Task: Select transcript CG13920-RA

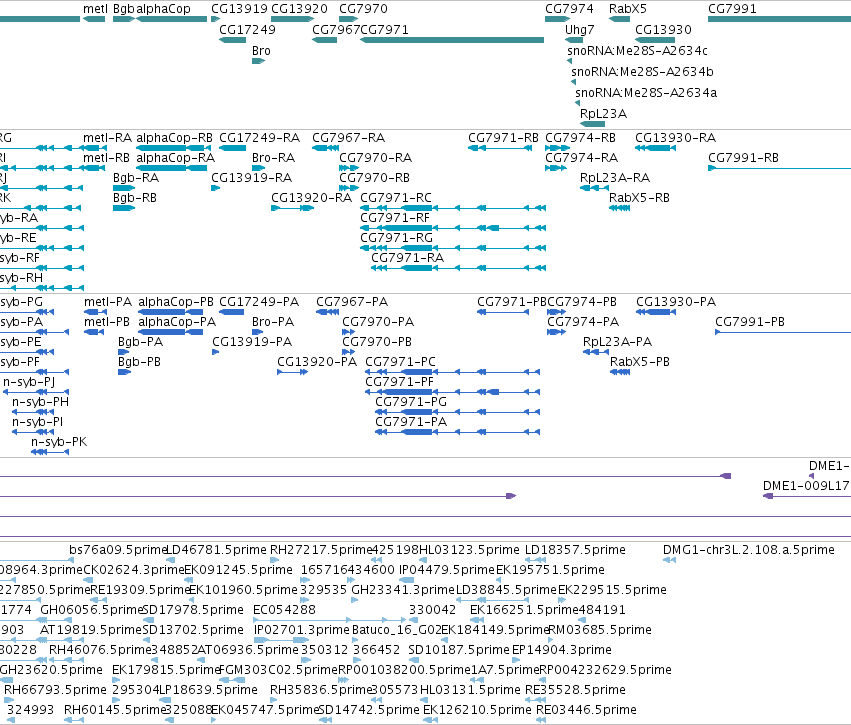Action: tap(312, 198)
